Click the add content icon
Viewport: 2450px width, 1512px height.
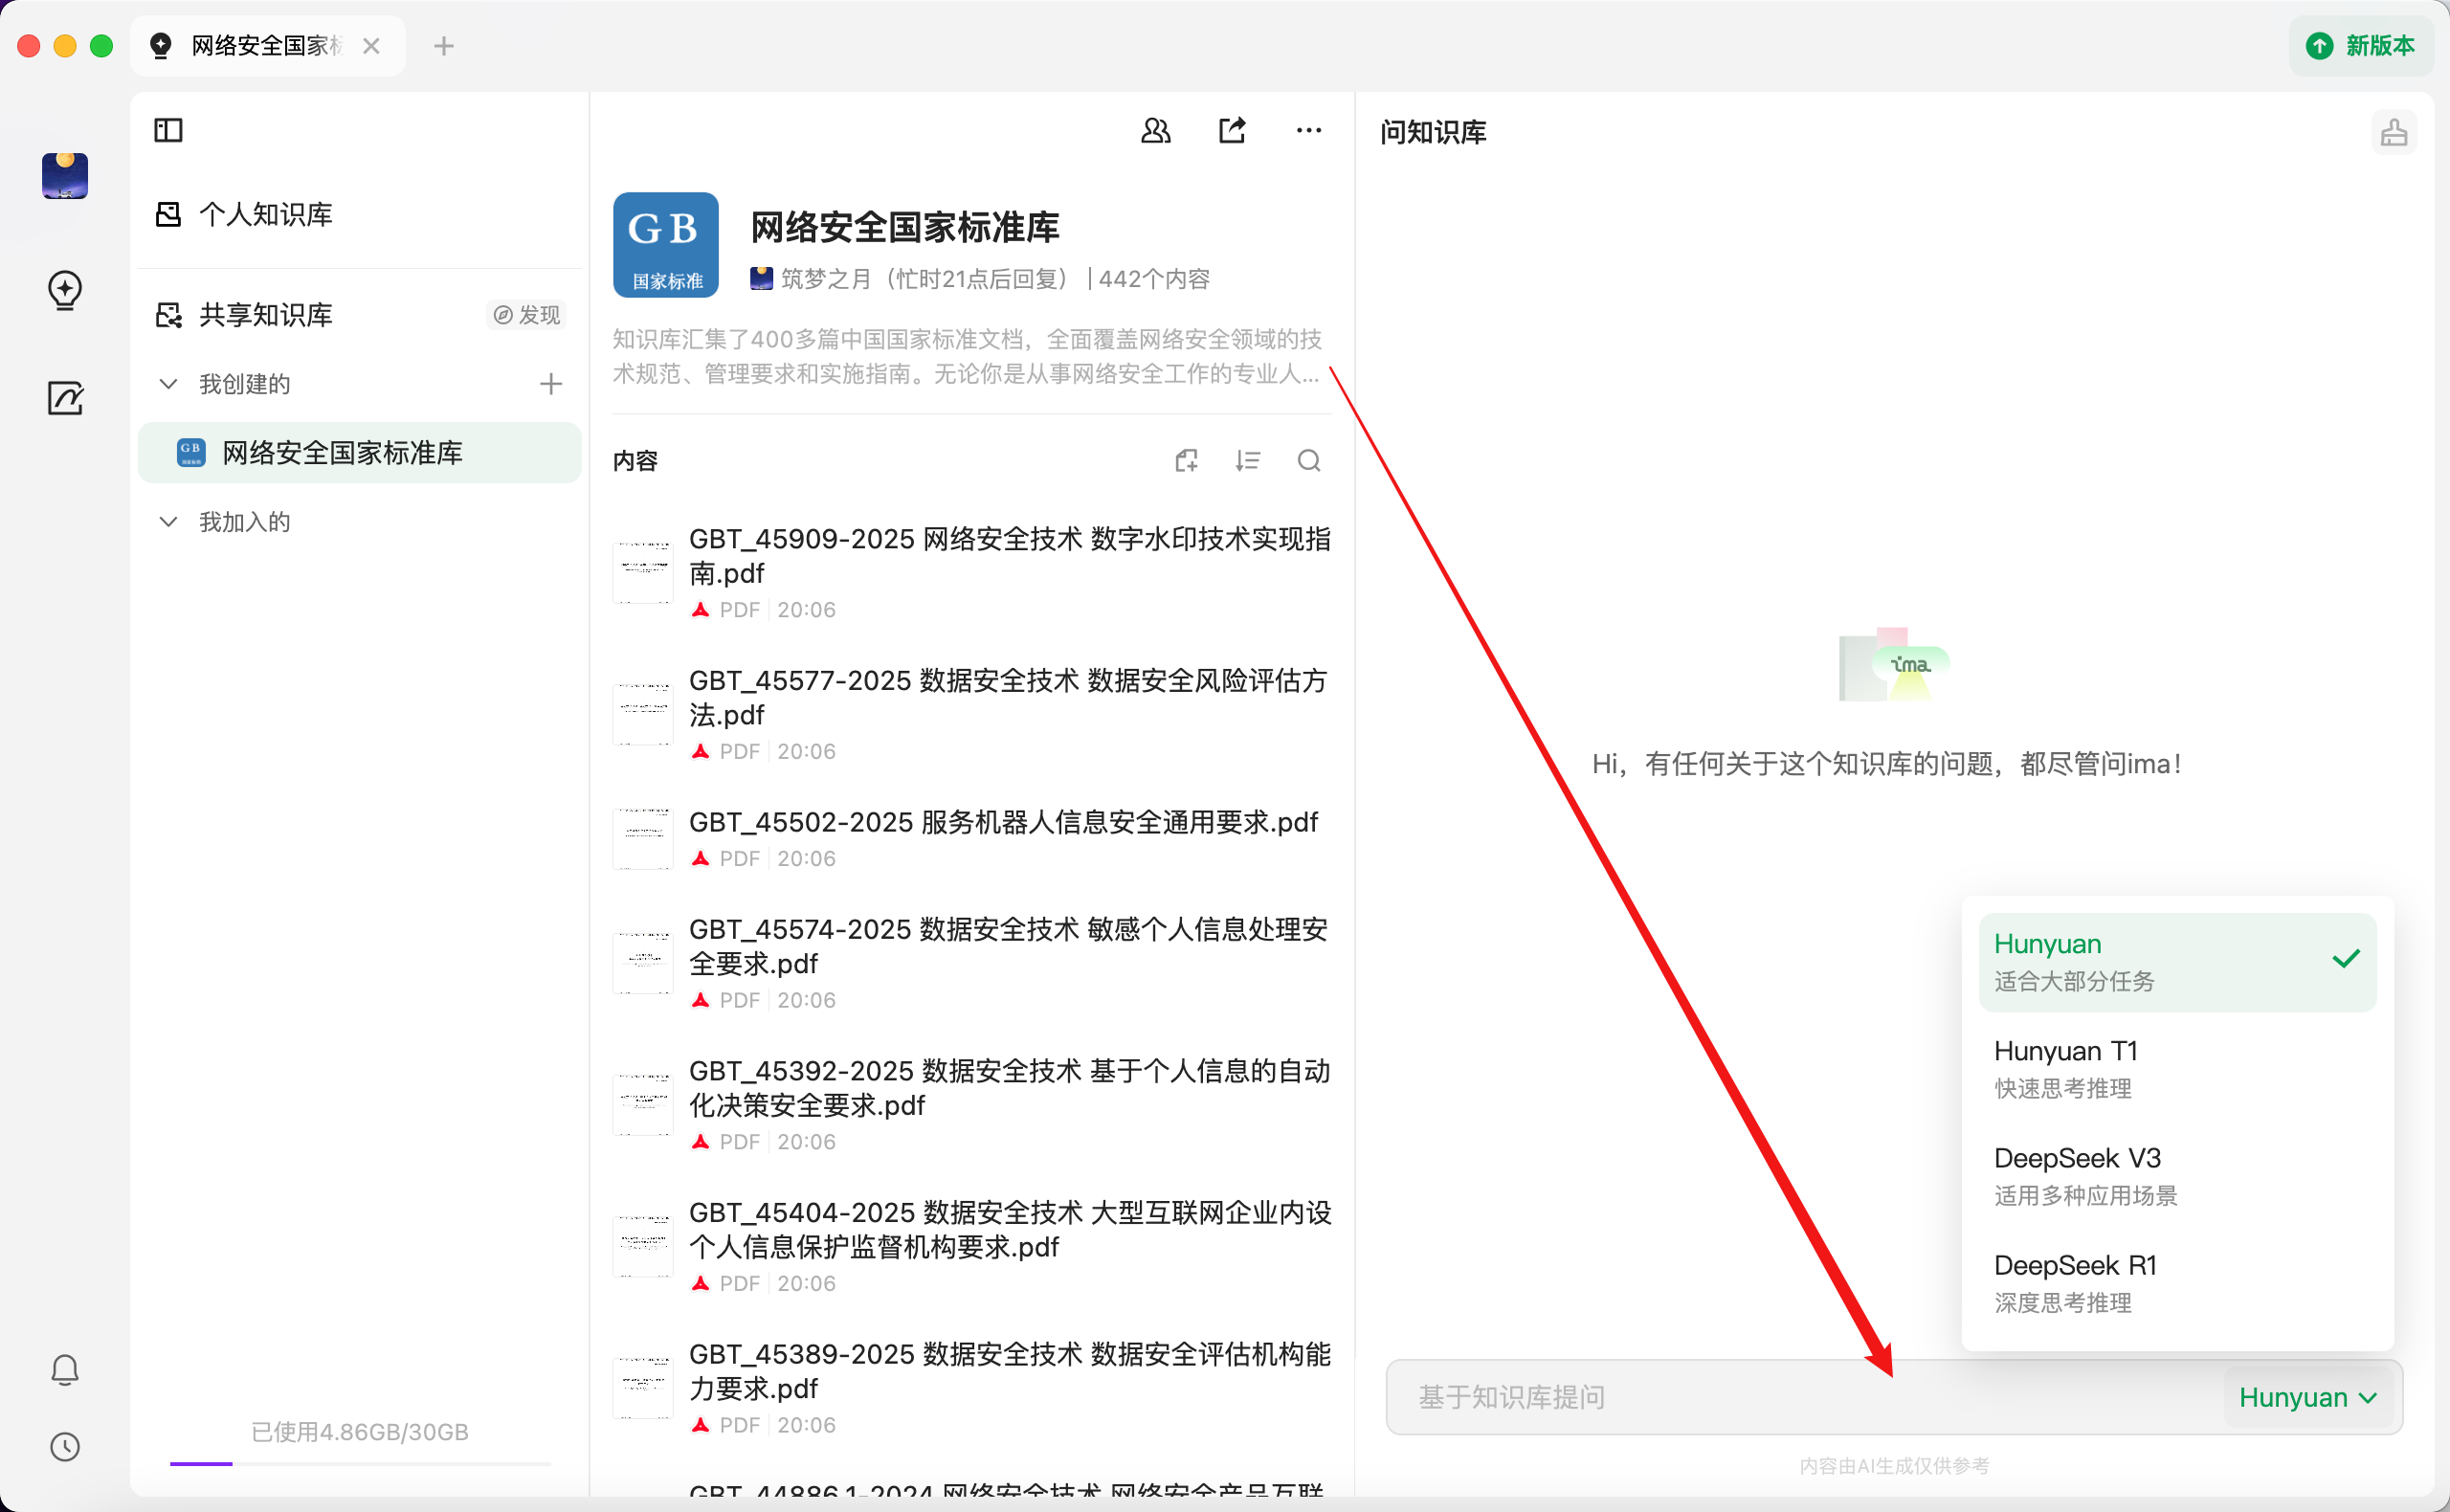tap(1186, 460)
